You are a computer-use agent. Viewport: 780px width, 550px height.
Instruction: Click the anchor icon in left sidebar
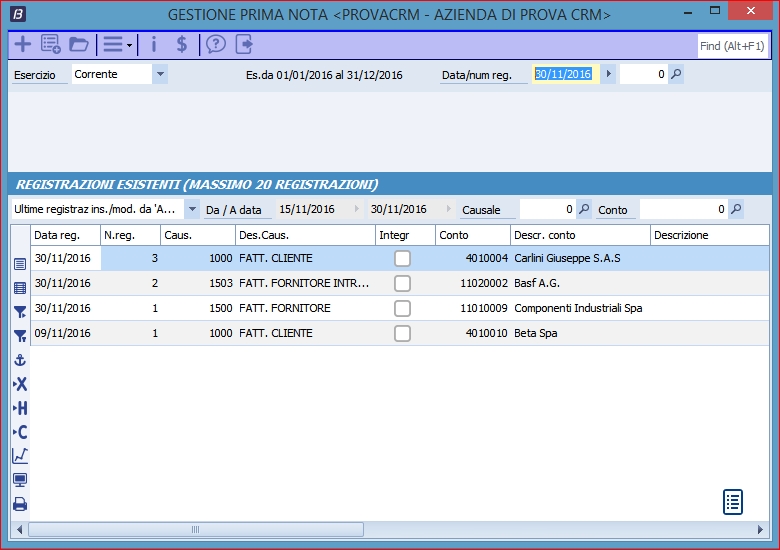pyautogui.click(x=20, y=360)
